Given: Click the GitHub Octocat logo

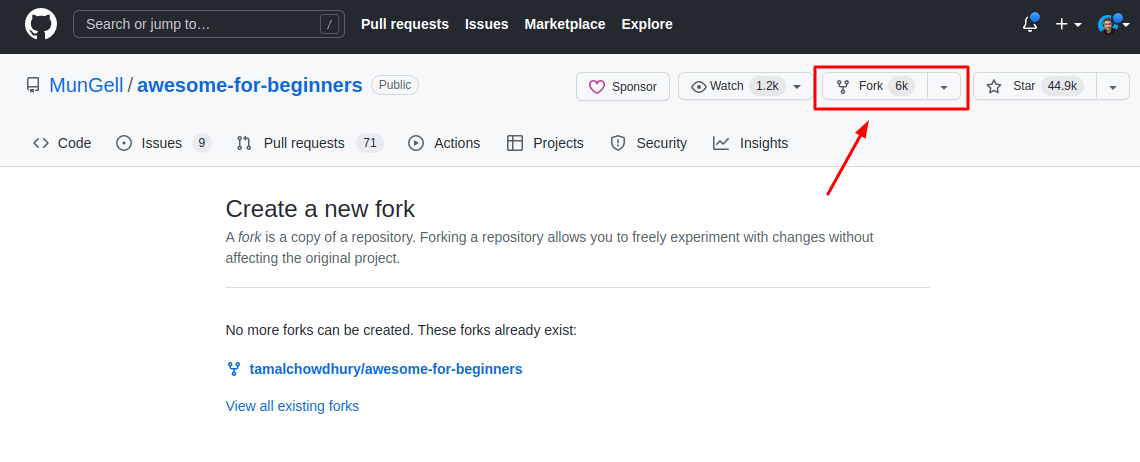Looking at the screenshot, I should pos(41,24).
